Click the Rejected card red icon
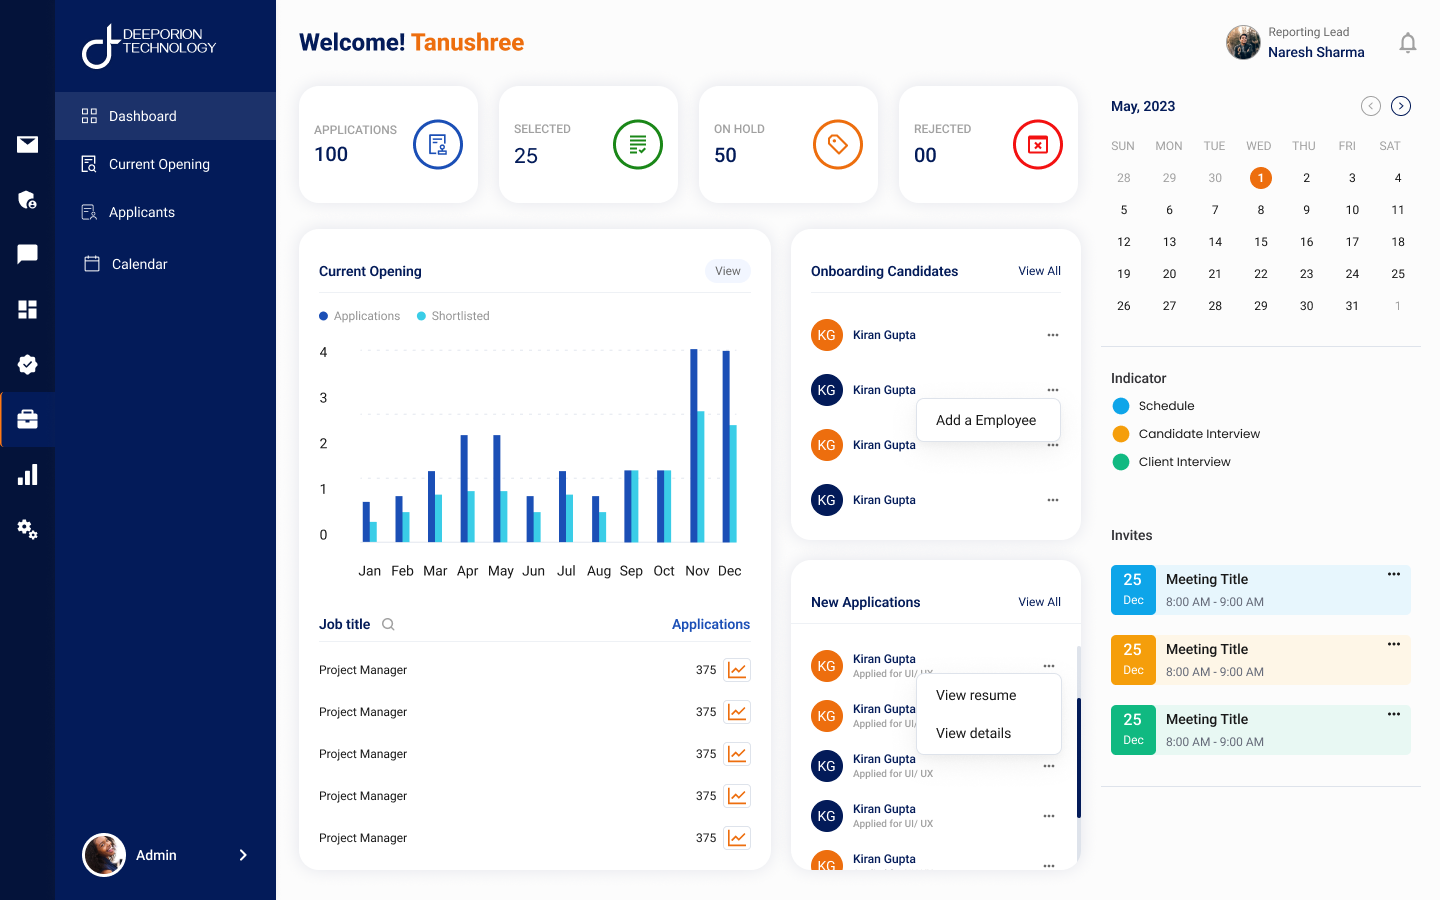 (1037, 145)
